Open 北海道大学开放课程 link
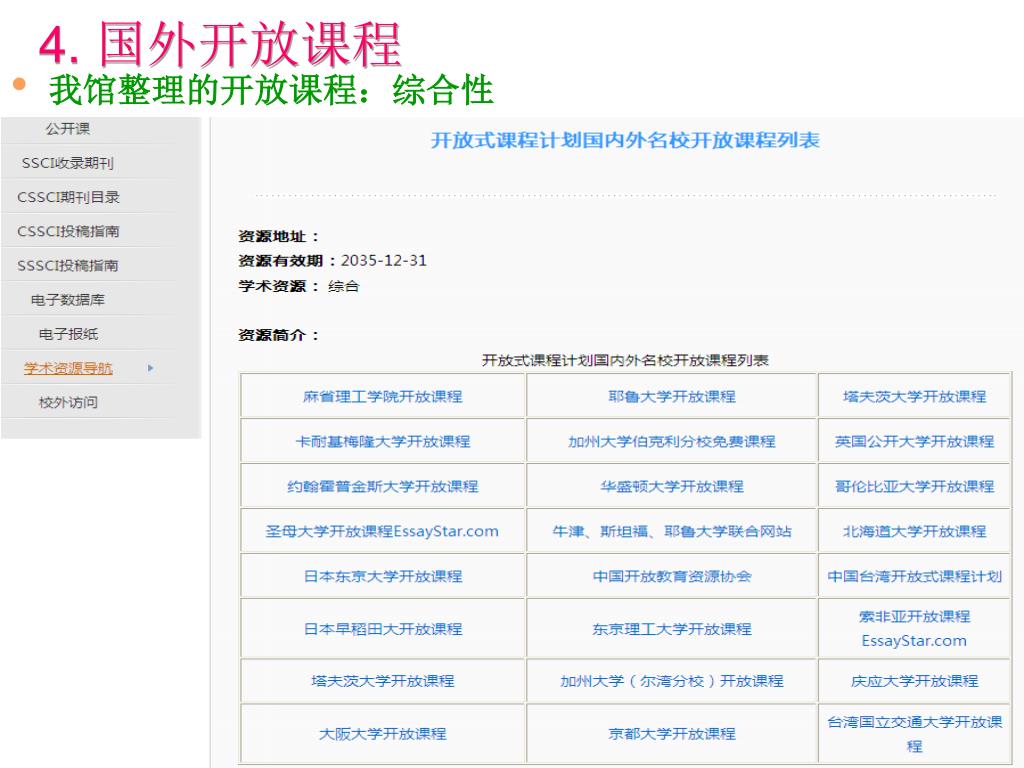The width and height of the screenshot is (1024, 768). (914, 532)
